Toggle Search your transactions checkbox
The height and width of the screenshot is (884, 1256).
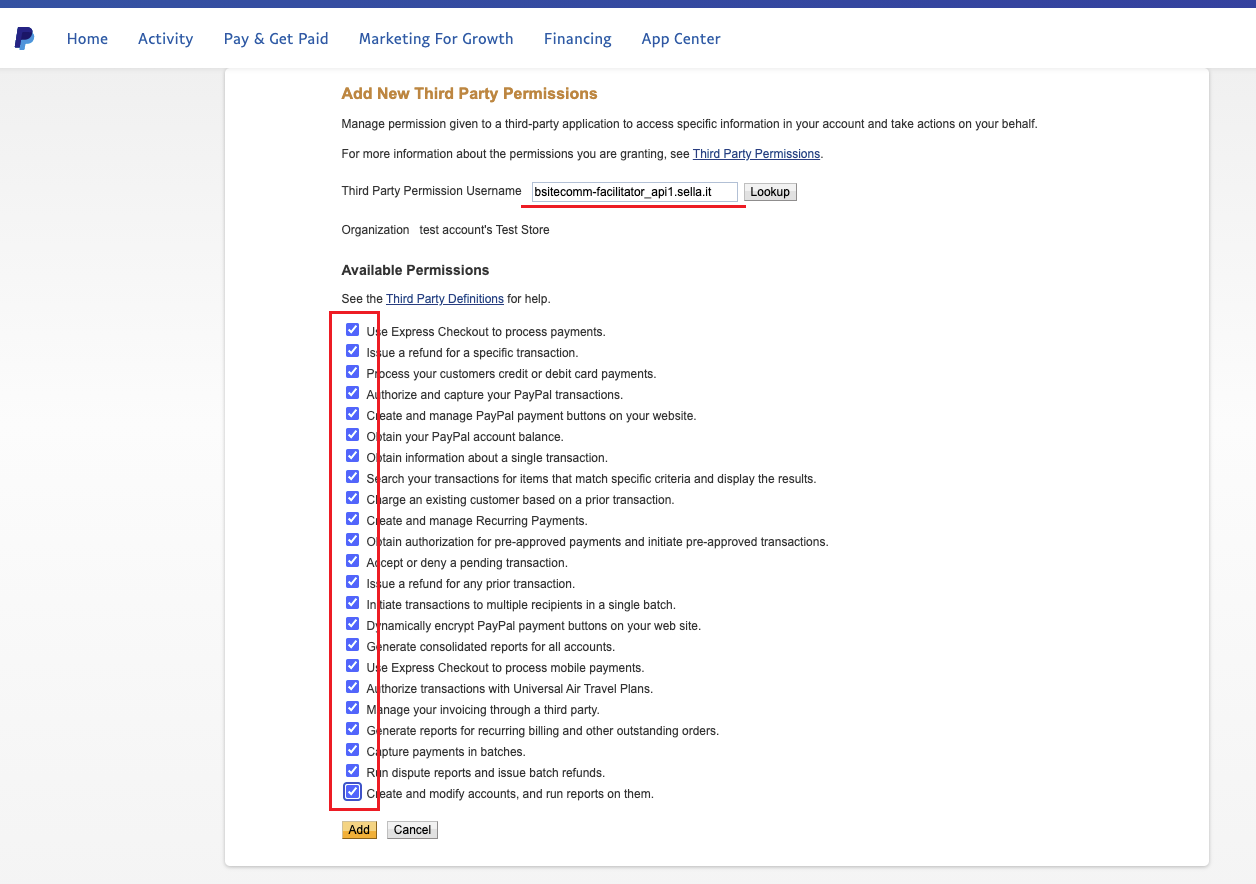coord(352,477)
